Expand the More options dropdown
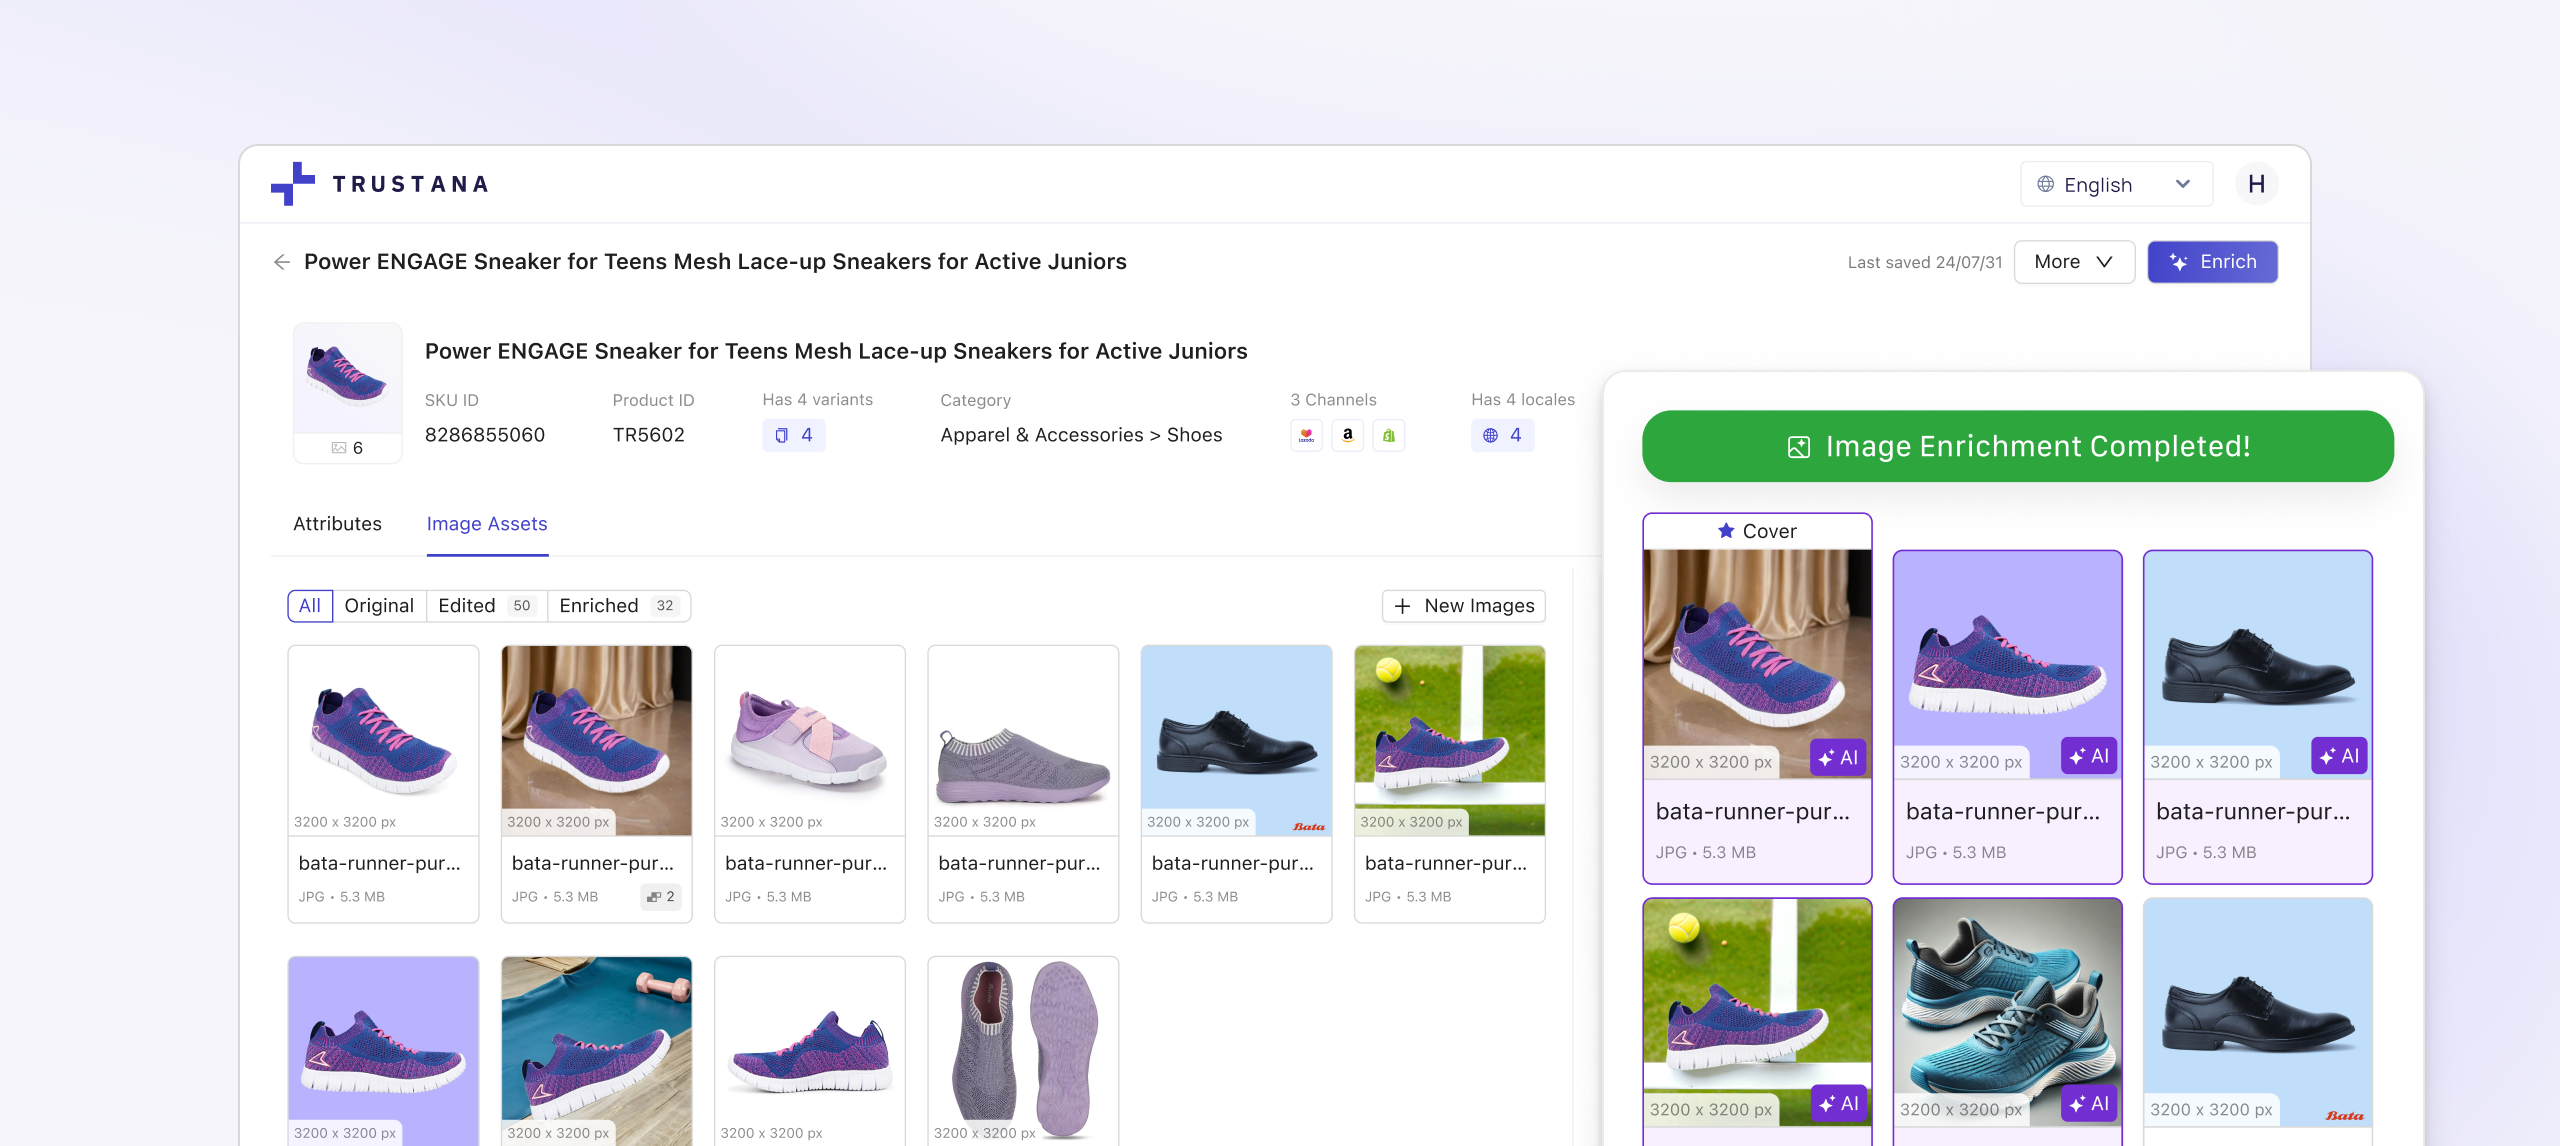The height and width of the screenshot is (1146, 2560). [2074, 261]
